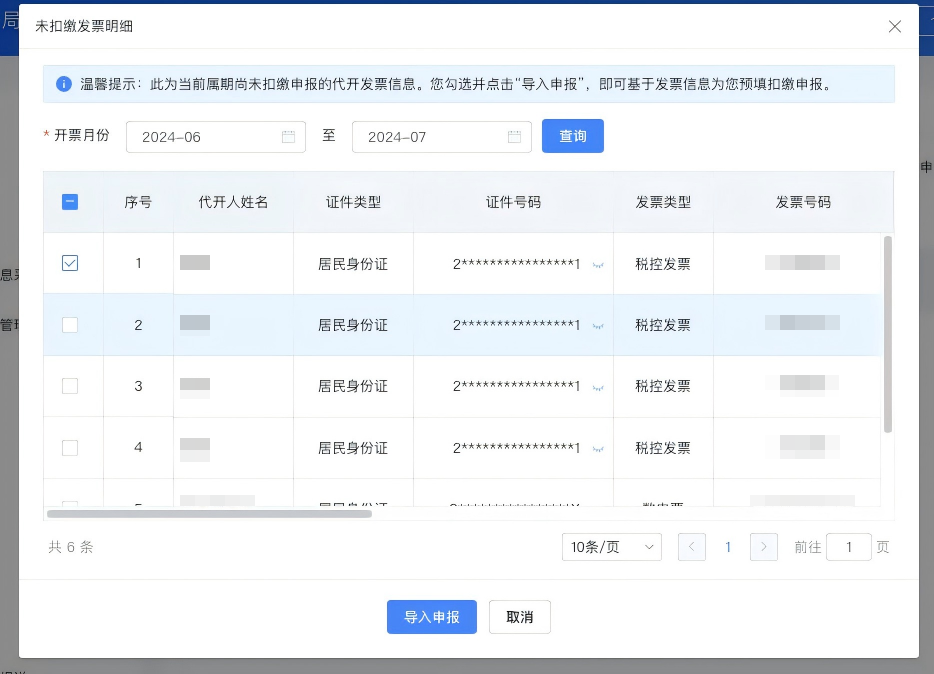Uncheck the row 1 checkbox

[x=70, y=263]
